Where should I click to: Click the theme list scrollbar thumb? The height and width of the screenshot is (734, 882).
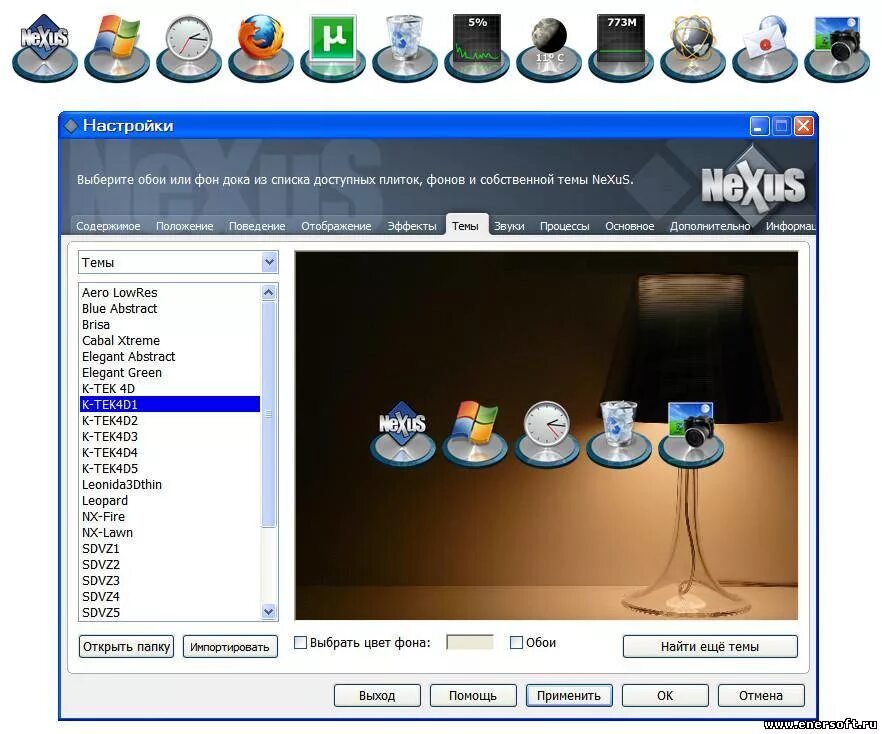pyautogui.click(x=269, y=414)
